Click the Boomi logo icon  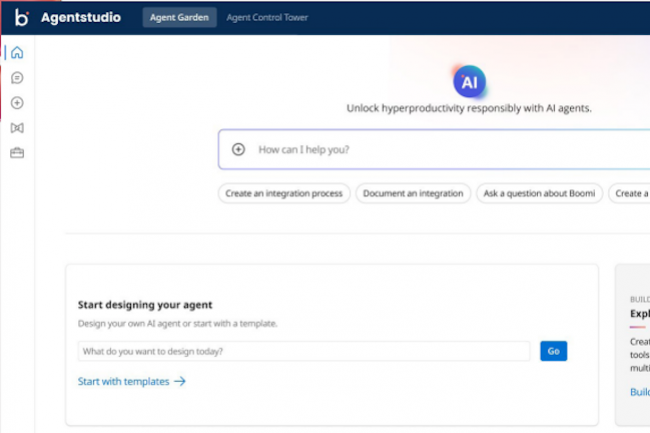coord(22,17)
